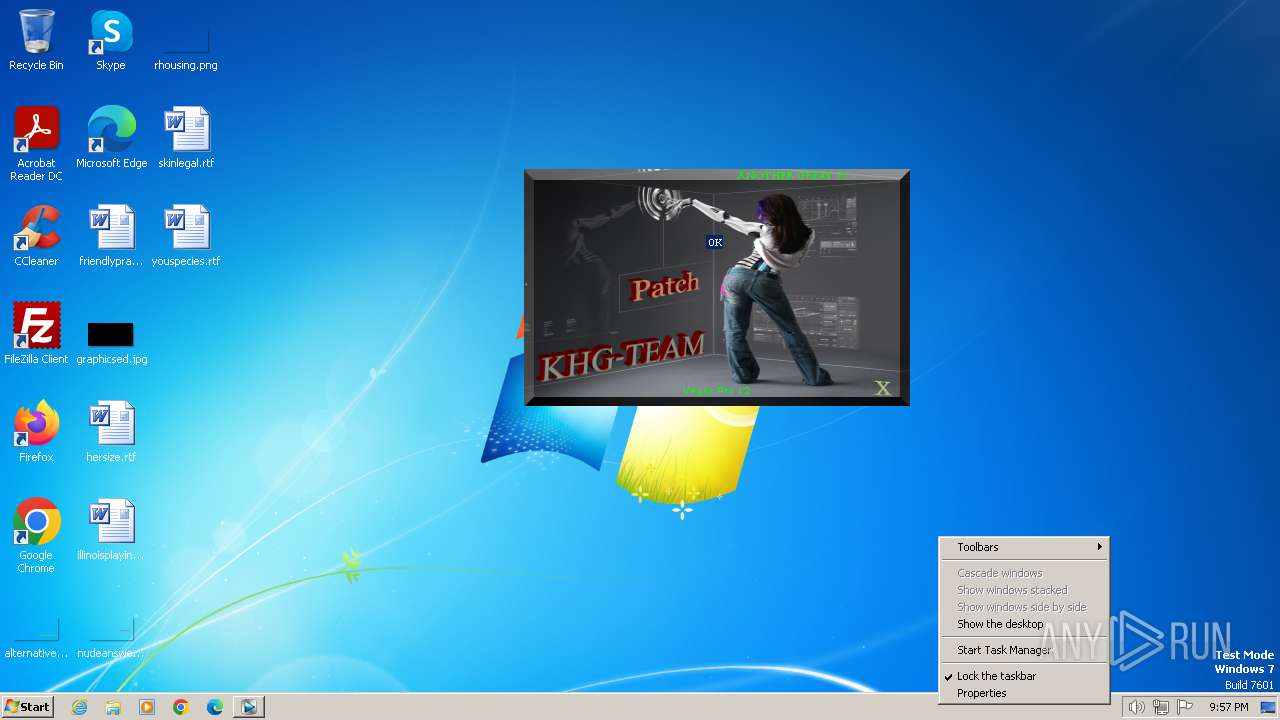Select Start Task Manager menu entry
The height and width of the screenshot is (720, 1280).
tap(1004, 650)
